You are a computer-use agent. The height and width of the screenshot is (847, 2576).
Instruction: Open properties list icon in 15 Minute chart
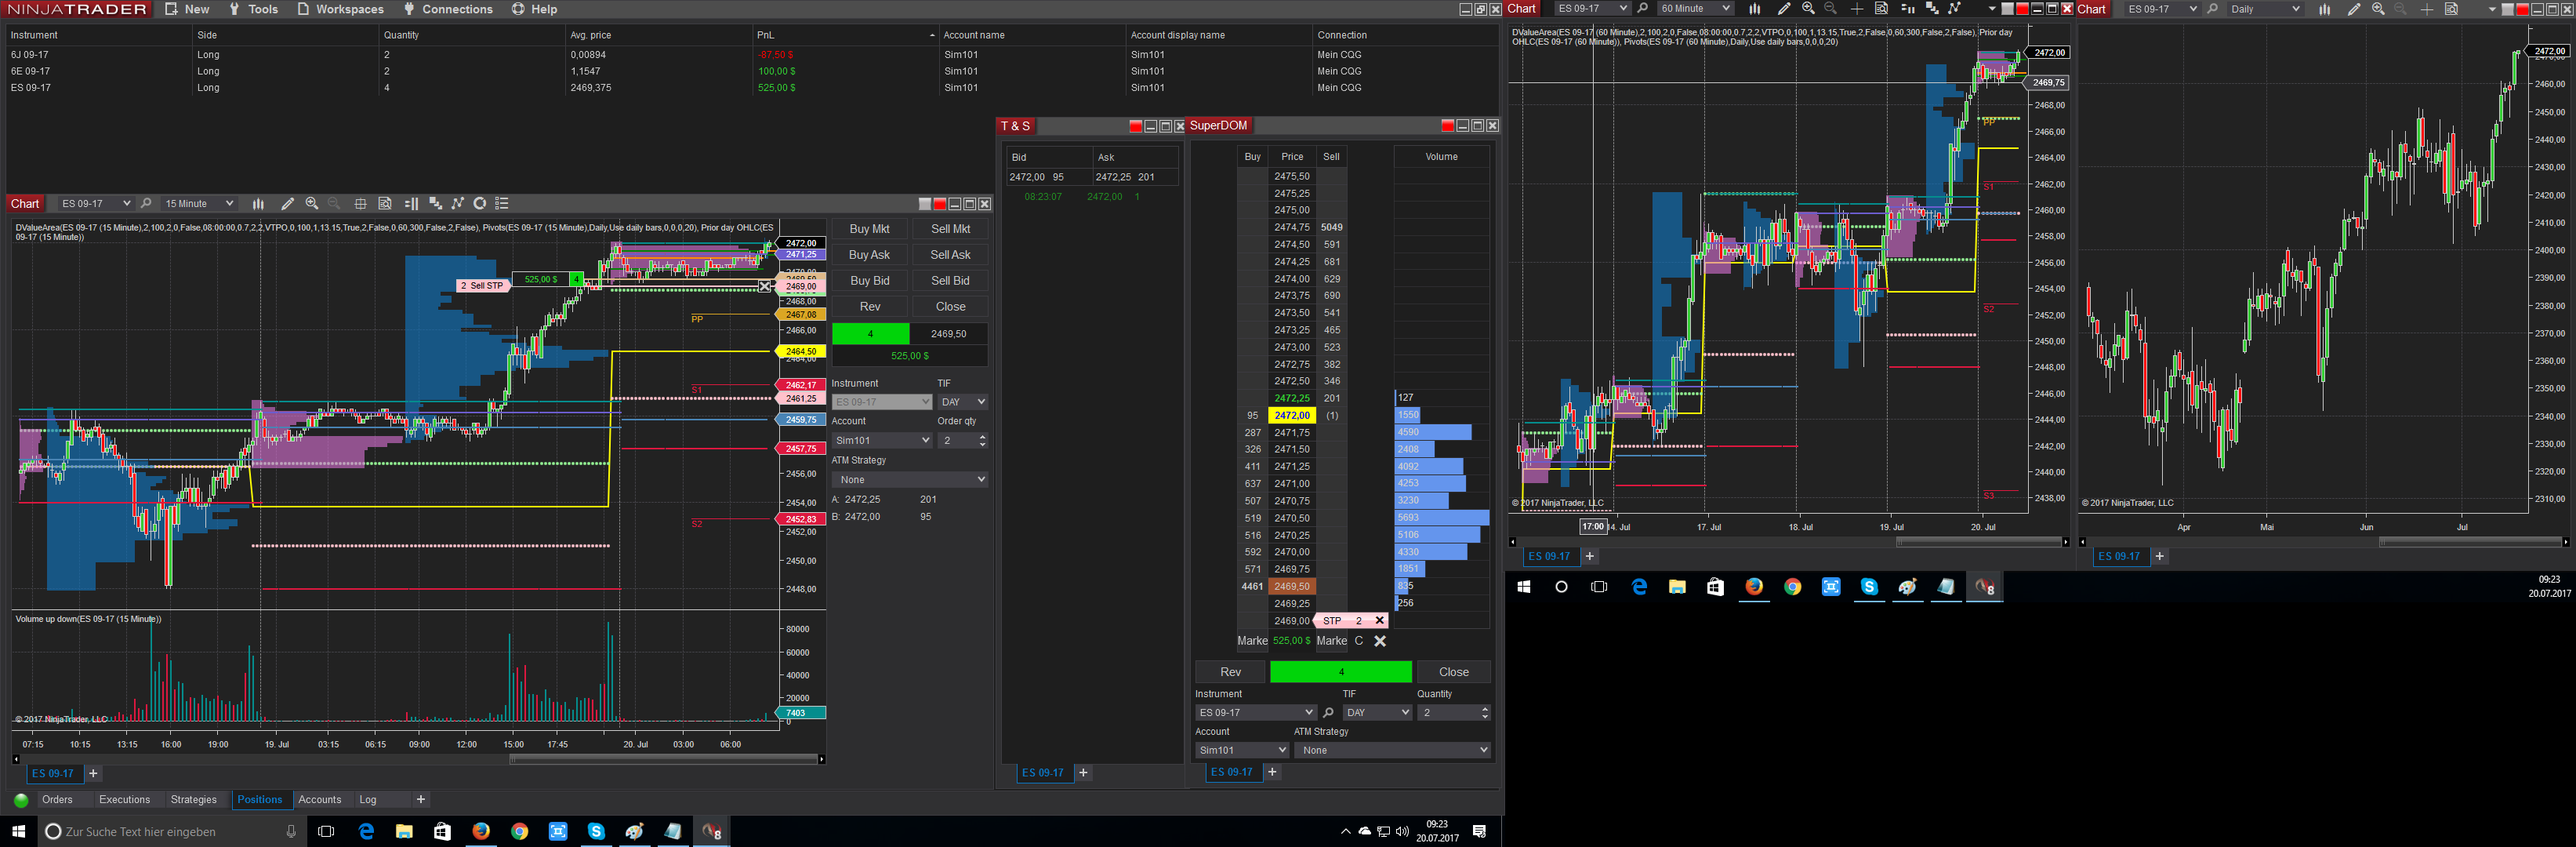point(502,204)
